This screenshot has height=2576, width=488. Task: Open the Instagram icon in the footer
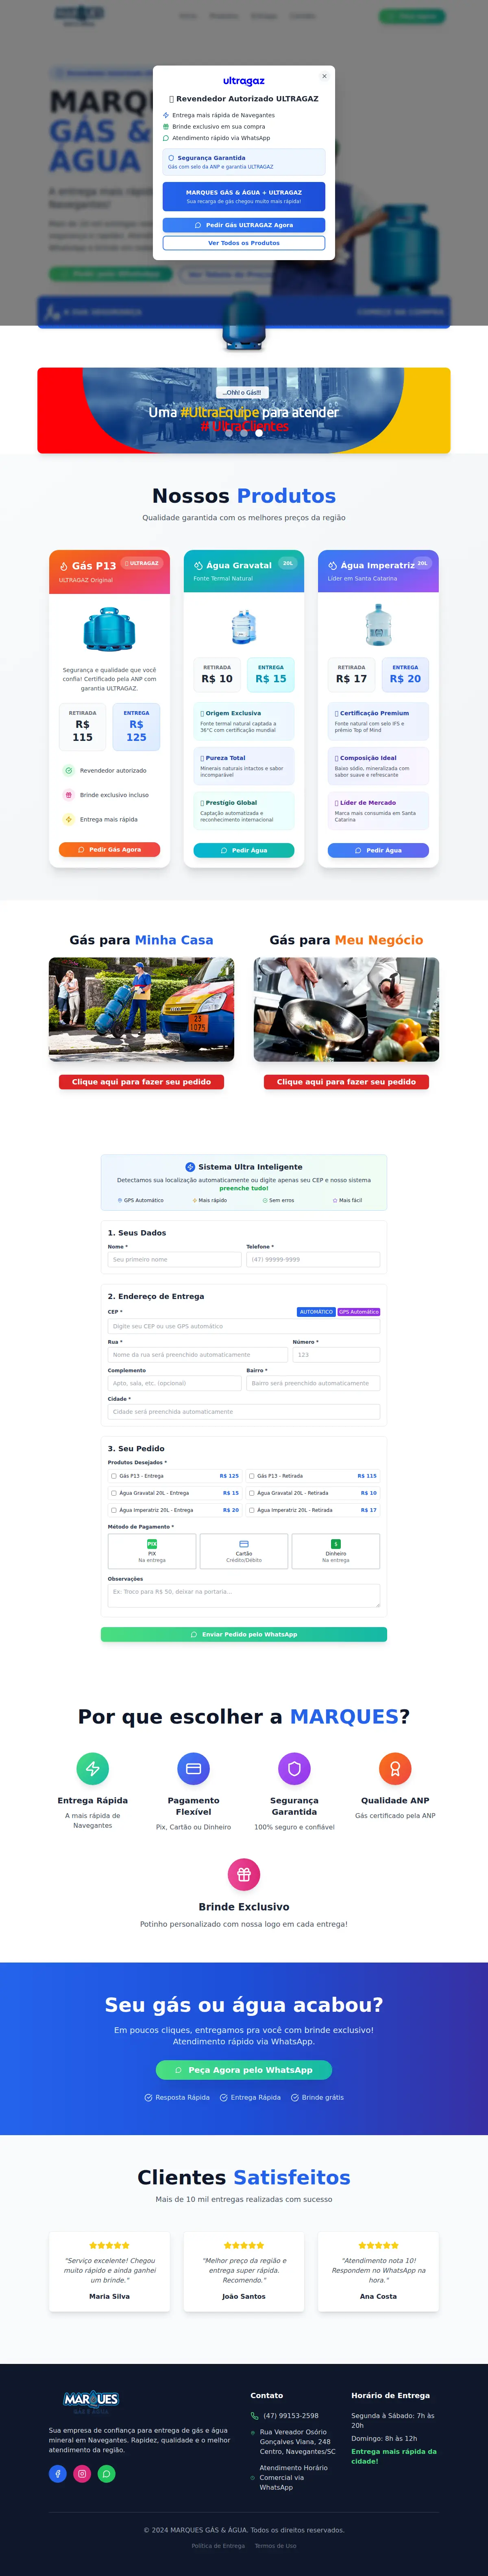coord(82,2473)
